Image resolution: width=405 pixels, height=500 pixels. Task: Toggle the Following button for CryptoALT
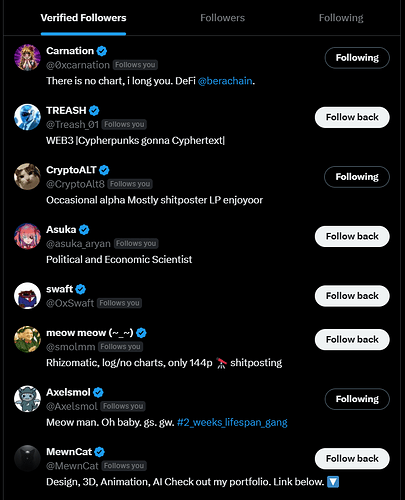point(357,177)
